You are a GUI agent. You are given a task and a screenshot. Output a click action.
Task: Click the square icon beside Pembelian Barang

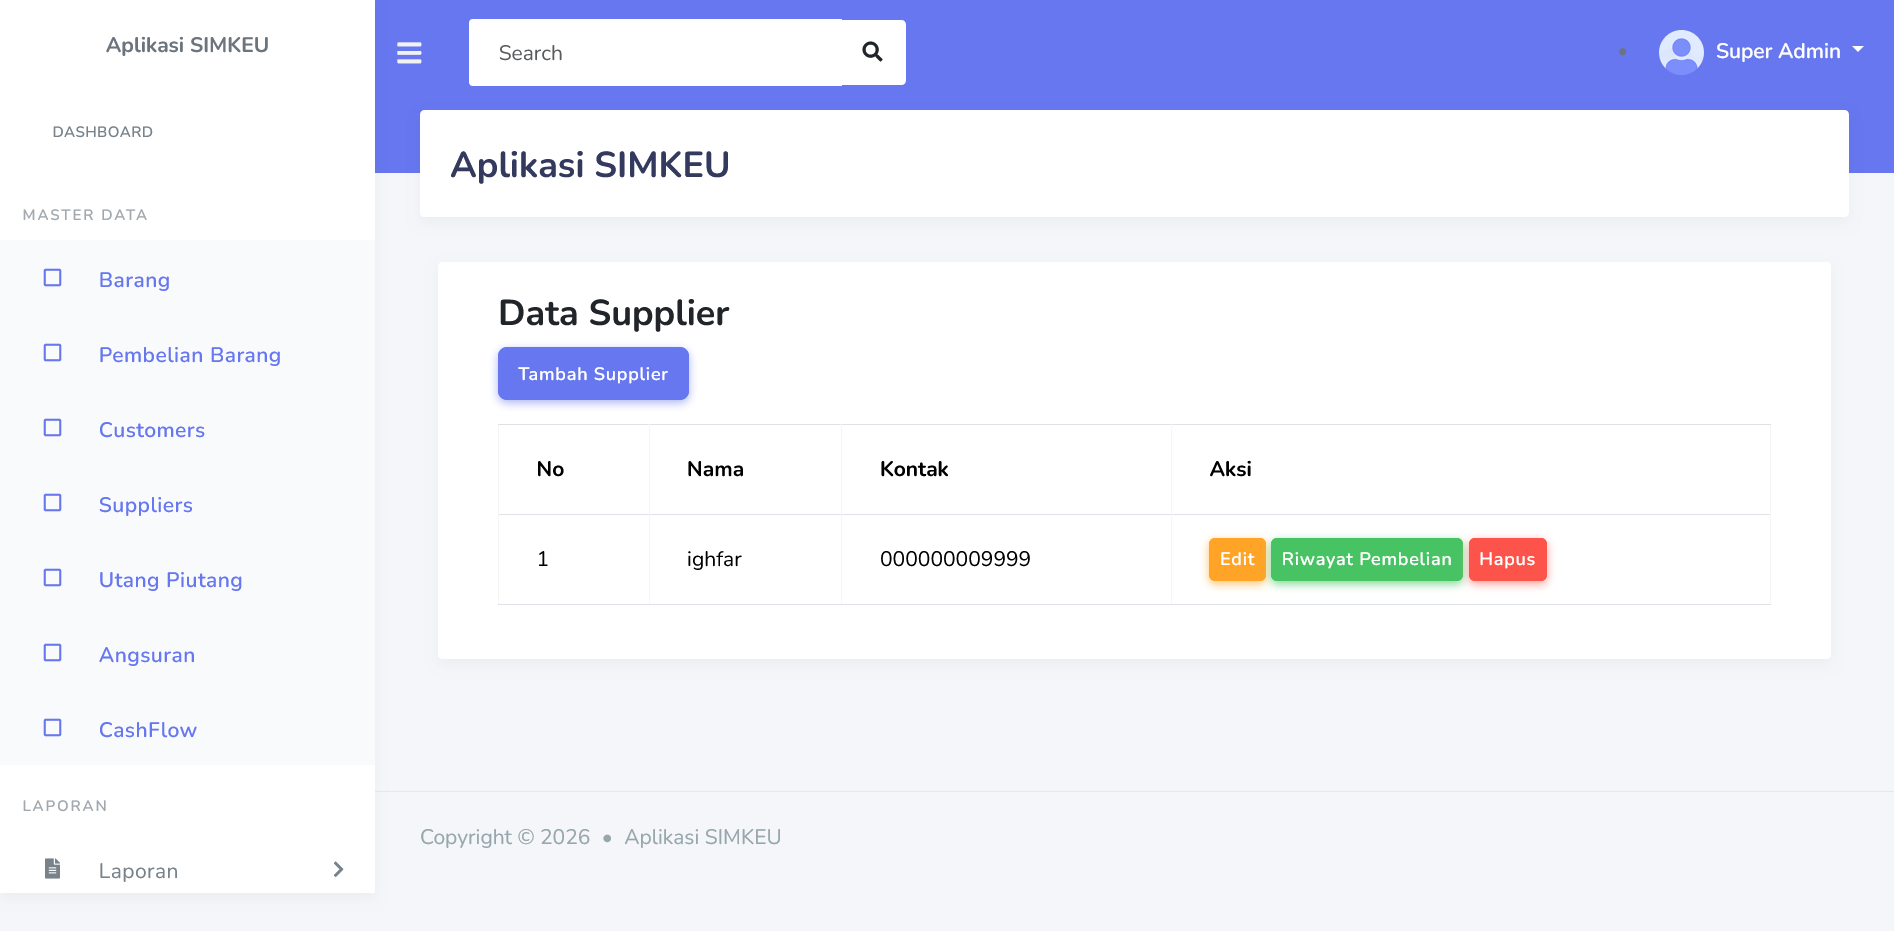pos(53,353)
